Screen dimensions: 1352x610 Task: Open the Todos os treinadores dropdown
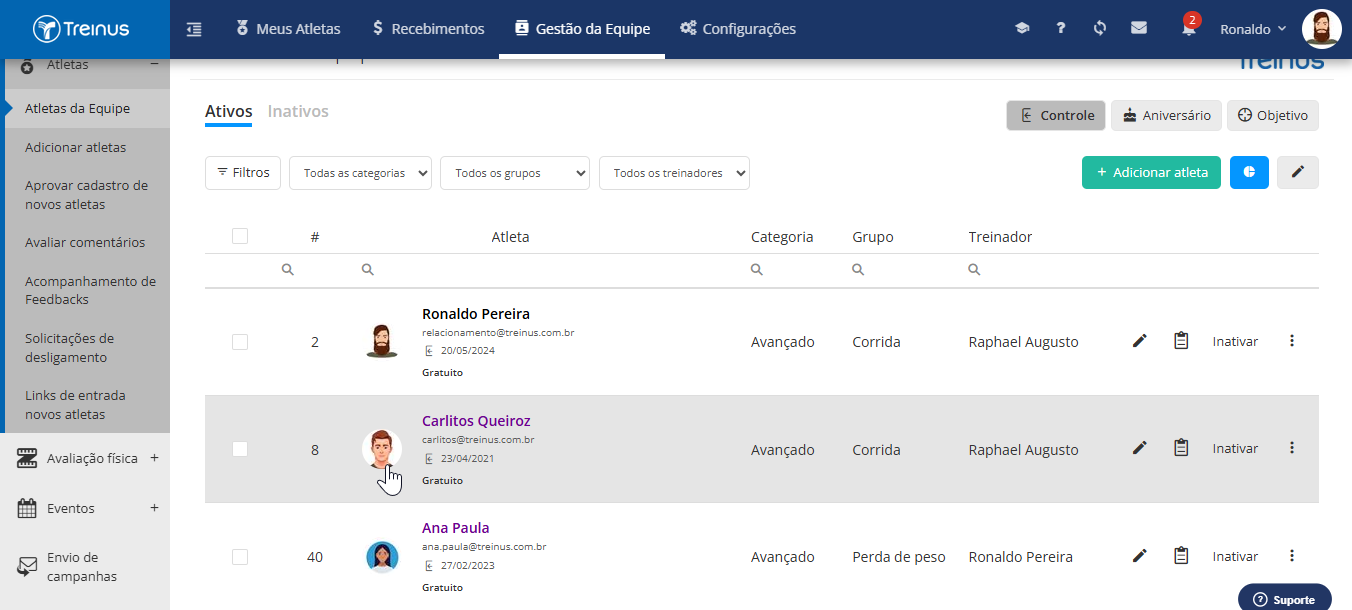(674, 173)
